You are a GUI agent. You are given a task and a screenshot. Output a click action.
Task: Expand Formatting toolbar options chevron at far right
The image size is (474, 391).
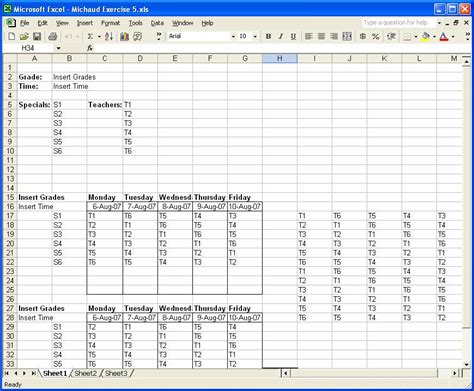[467, 36]
